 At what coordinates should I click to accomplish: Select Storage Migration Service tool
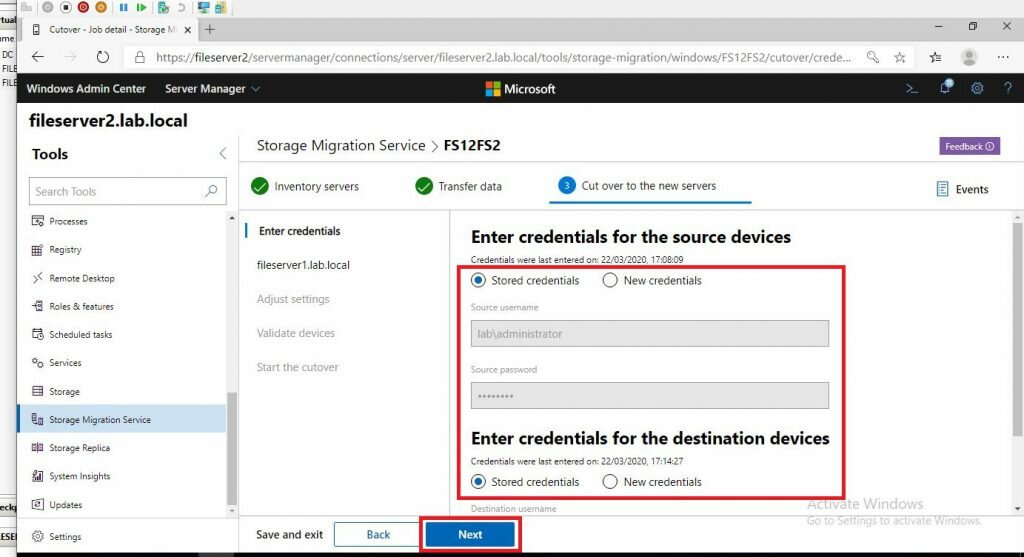122,419
